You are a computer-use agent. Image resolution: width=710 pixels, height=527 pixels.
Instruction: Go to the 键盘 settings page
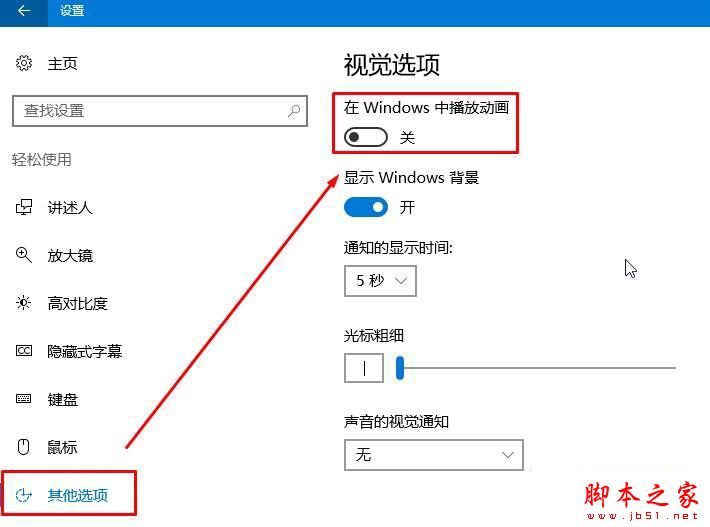click(x=62, y=399)
